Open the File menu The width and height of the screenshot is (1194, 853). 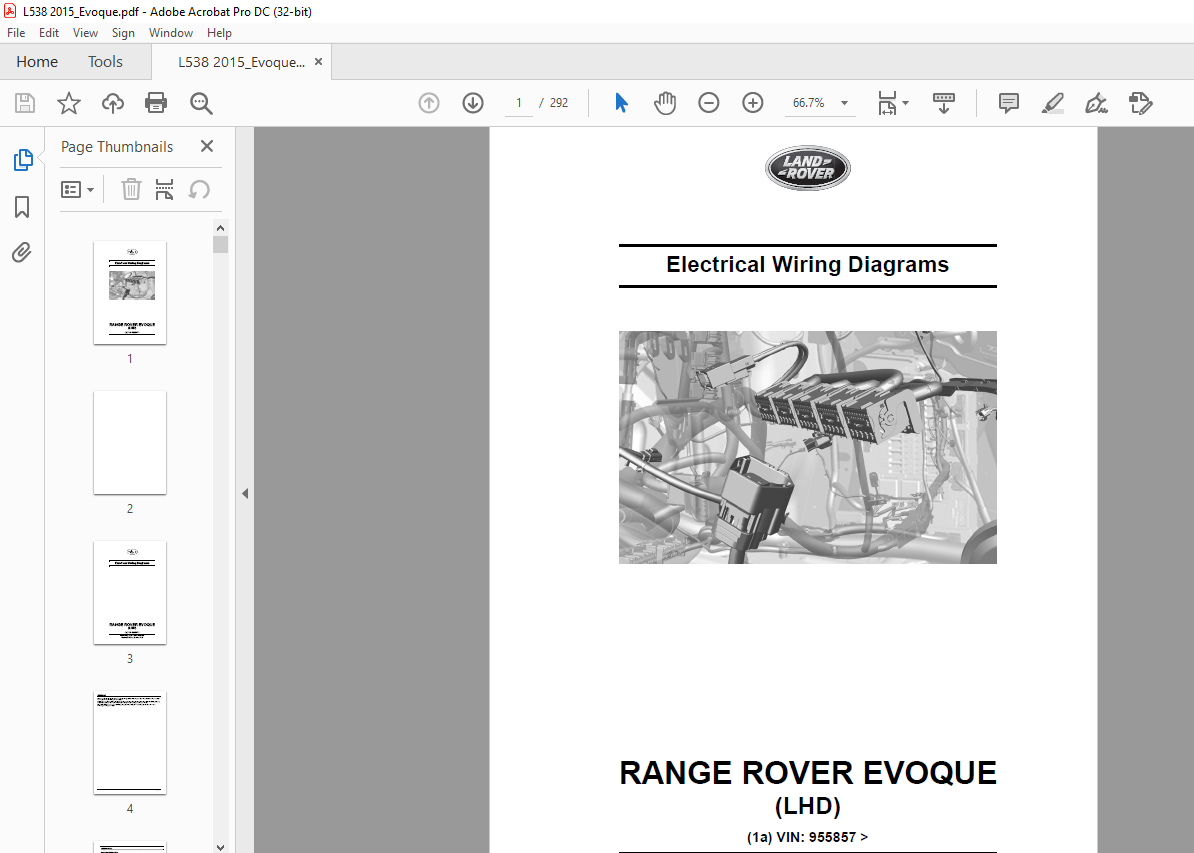coord(16,33)
